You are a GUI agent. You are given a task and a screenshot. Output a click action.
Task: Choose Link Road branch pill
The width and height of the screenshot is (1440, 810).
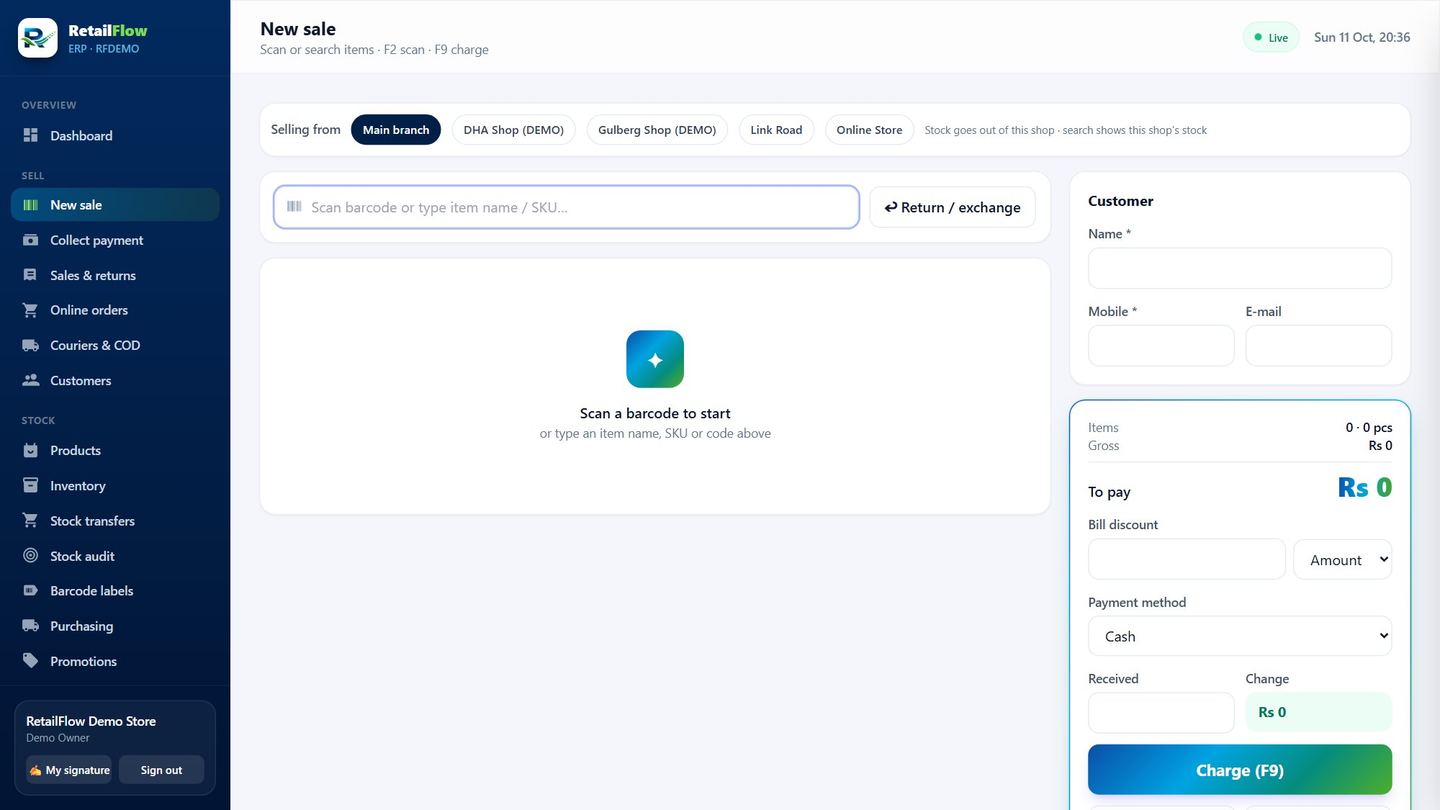tap(777, 130)
